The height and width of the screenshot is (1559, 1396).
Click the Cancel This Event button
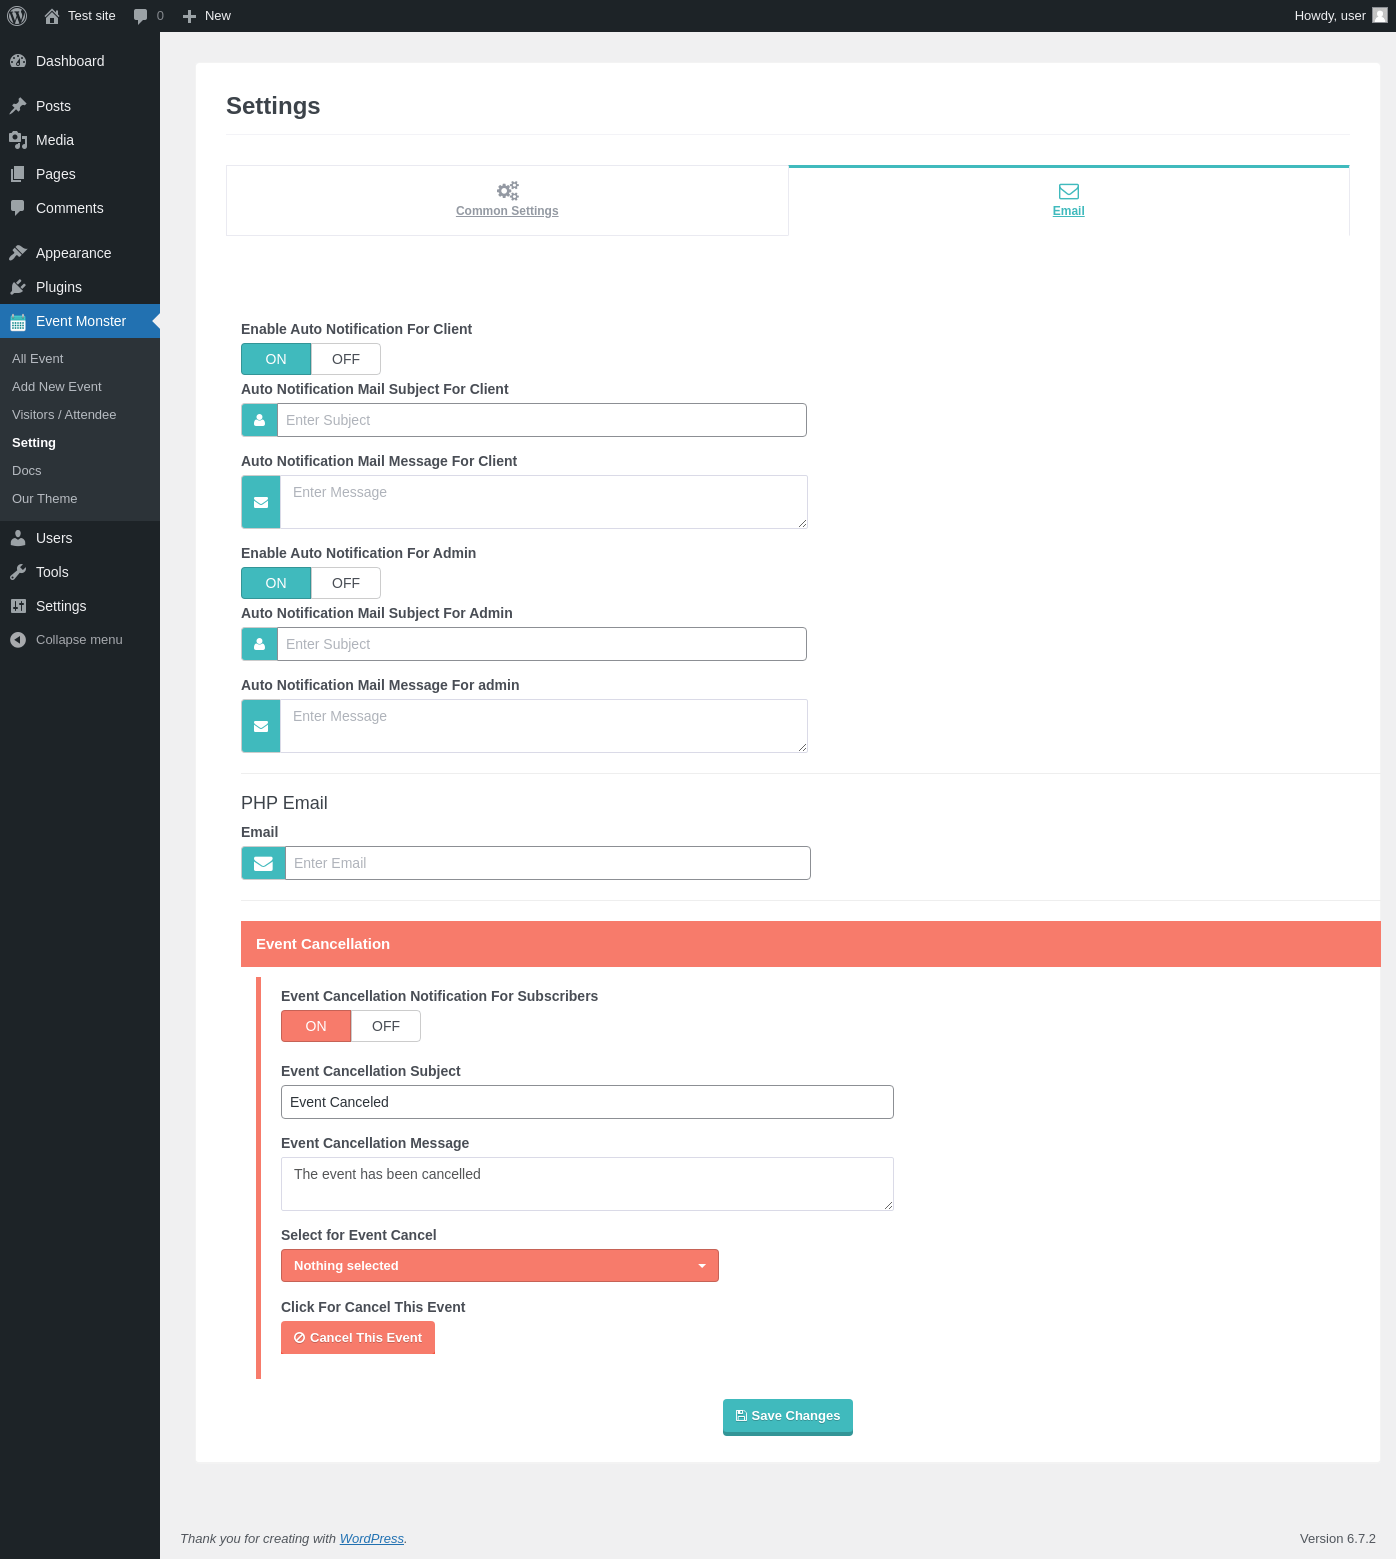[358, 1338]
